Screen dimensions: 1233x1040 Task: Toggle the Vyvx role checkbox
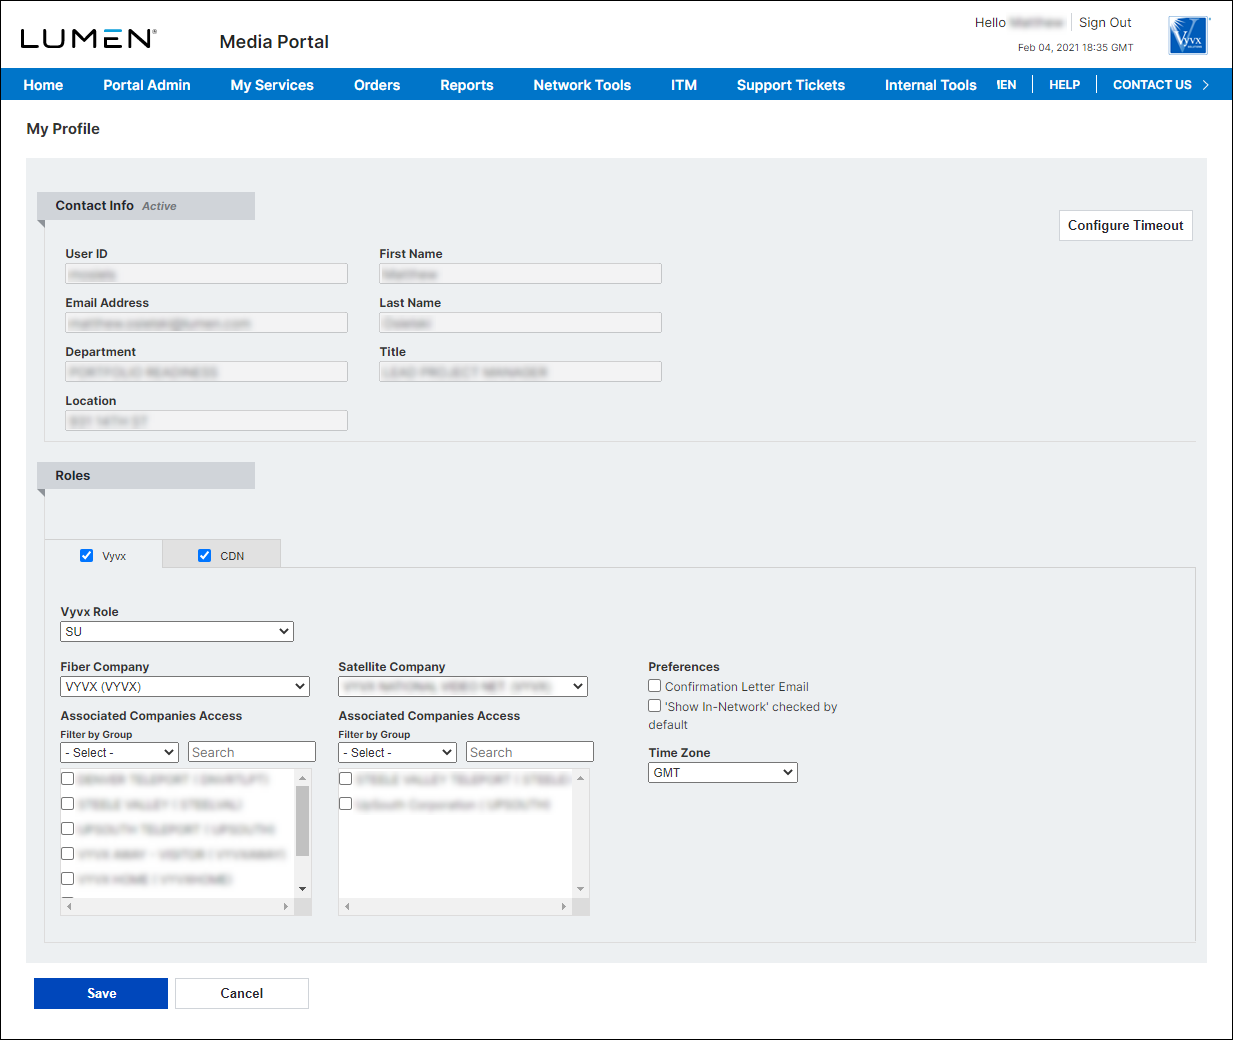pyautogui.click(x=87, y=555)
